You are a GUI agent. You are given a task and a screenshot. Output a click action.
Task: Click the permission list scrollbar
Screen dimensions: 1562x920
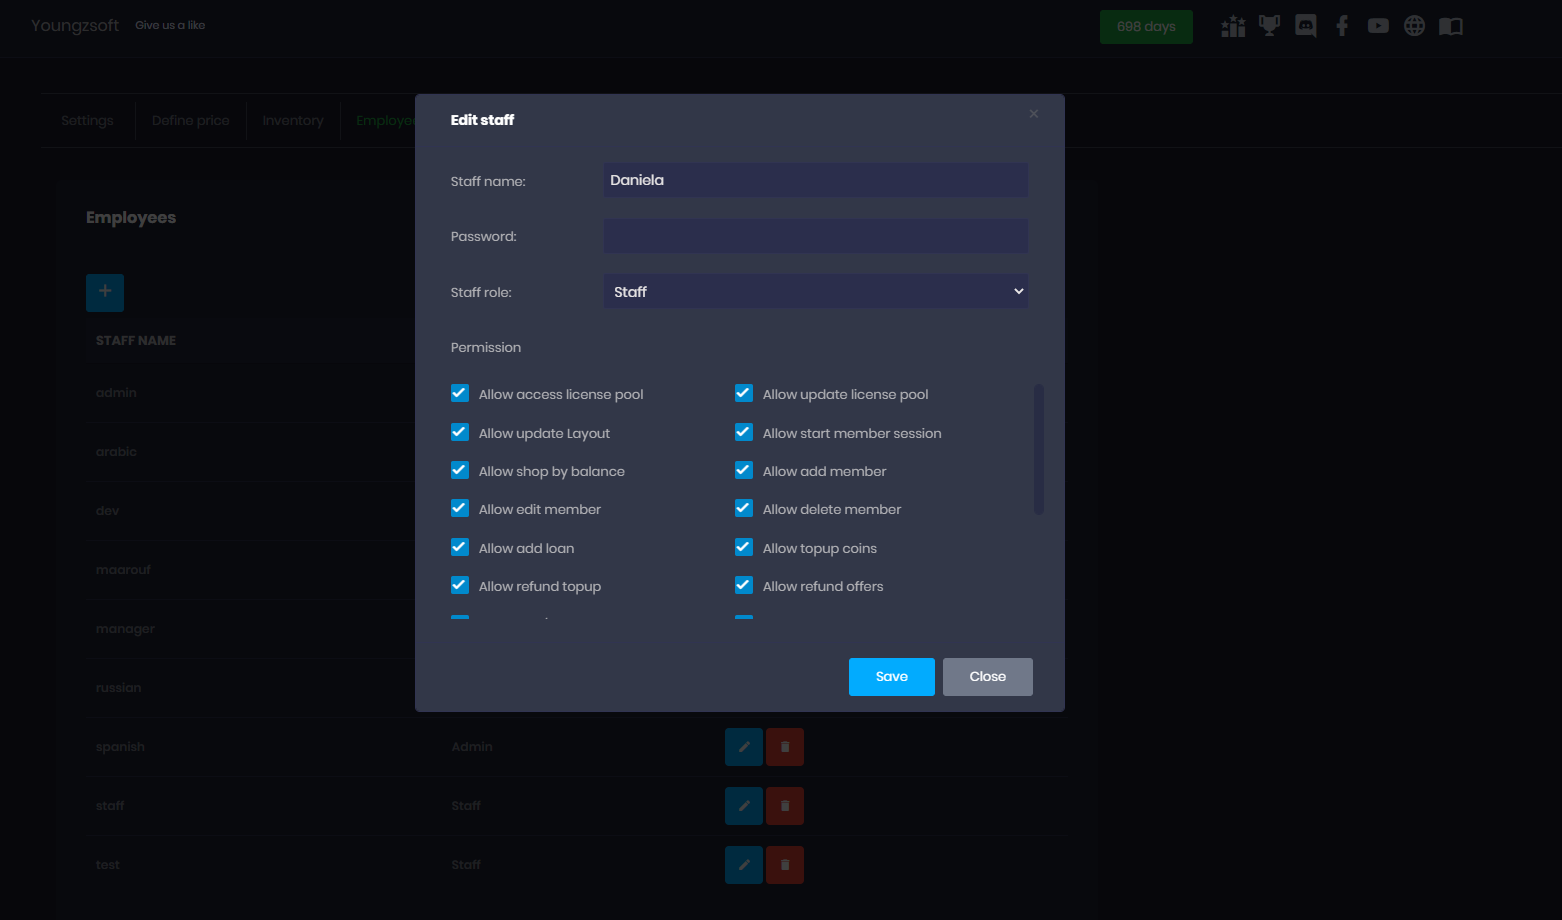[1039, 449]
